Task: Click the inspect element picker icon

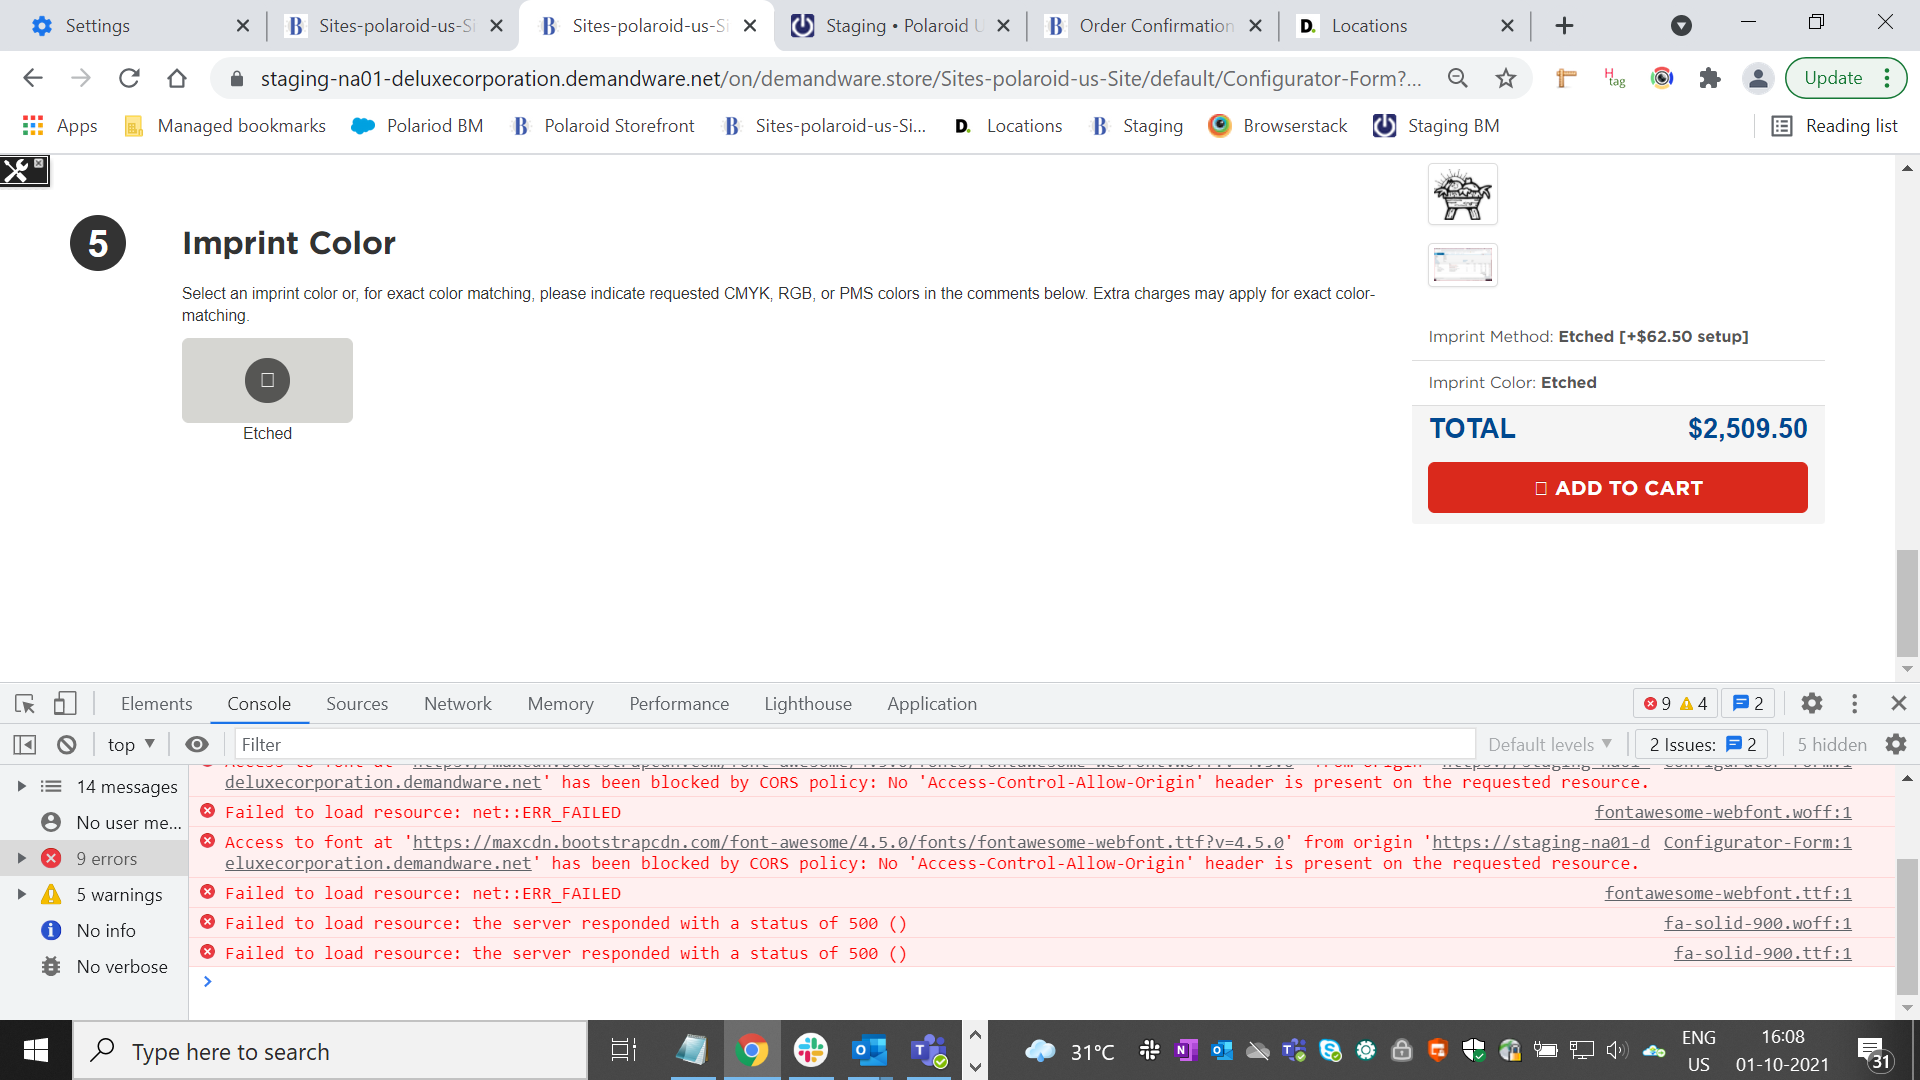Action: point(25,704)
